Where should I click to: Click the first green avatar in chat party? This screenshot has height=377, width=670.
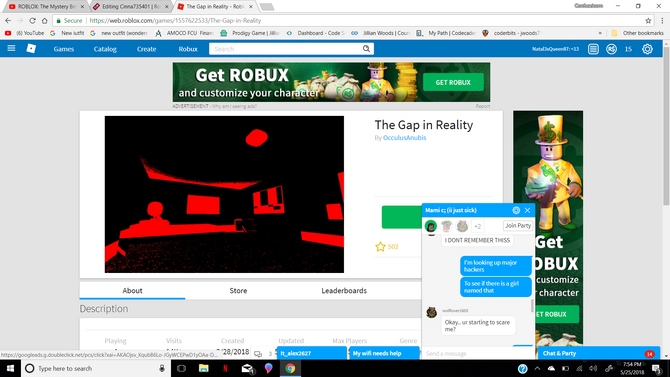tap(431, 226)
